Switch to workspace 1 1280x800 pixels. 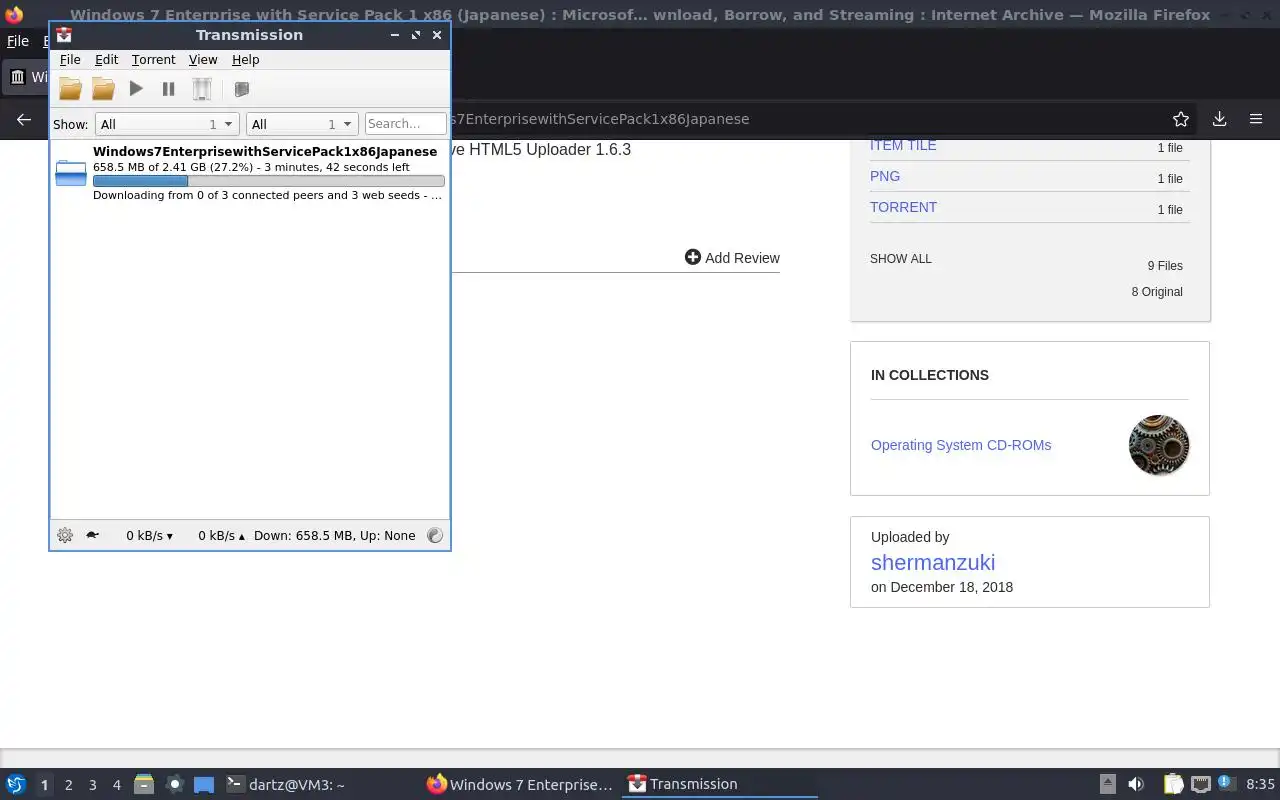pyautogui.click(x=44, y=785)
